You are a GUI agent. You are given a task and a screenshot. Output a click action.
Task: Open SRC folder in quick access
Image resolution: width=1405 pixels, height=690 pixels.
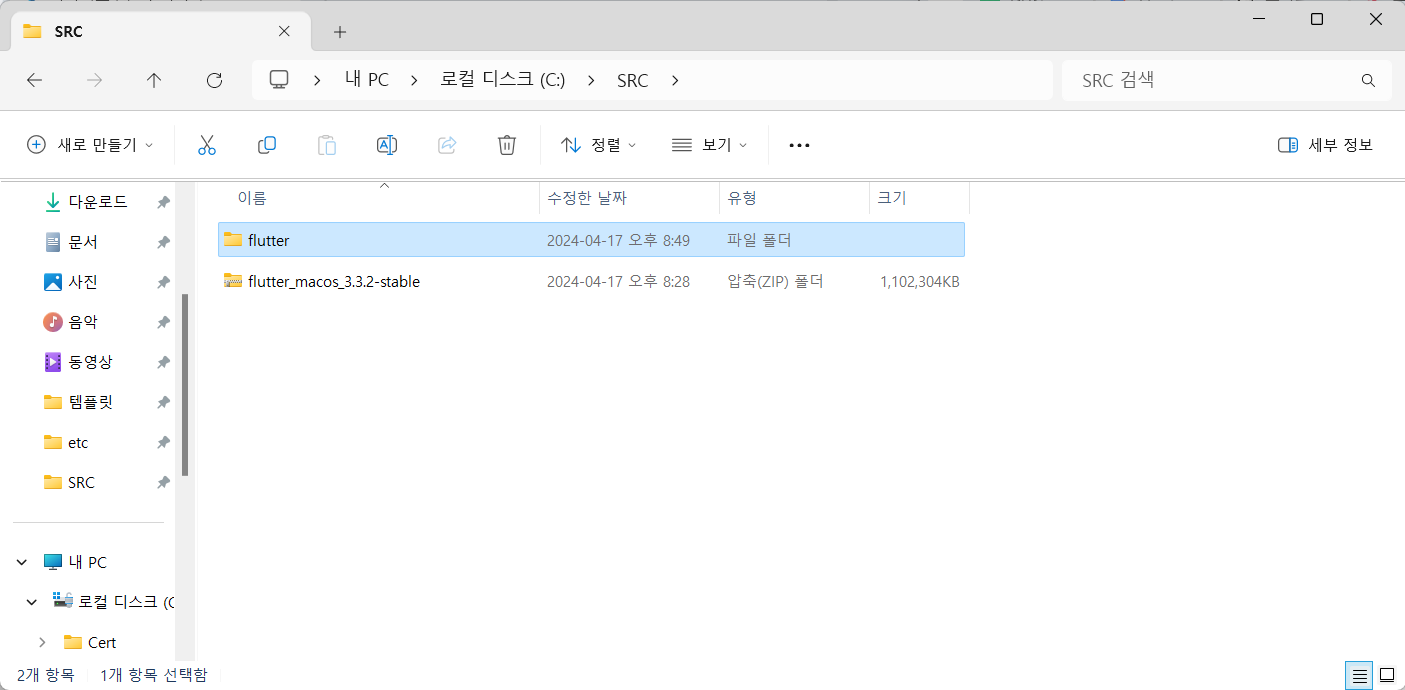pos(81,482)
